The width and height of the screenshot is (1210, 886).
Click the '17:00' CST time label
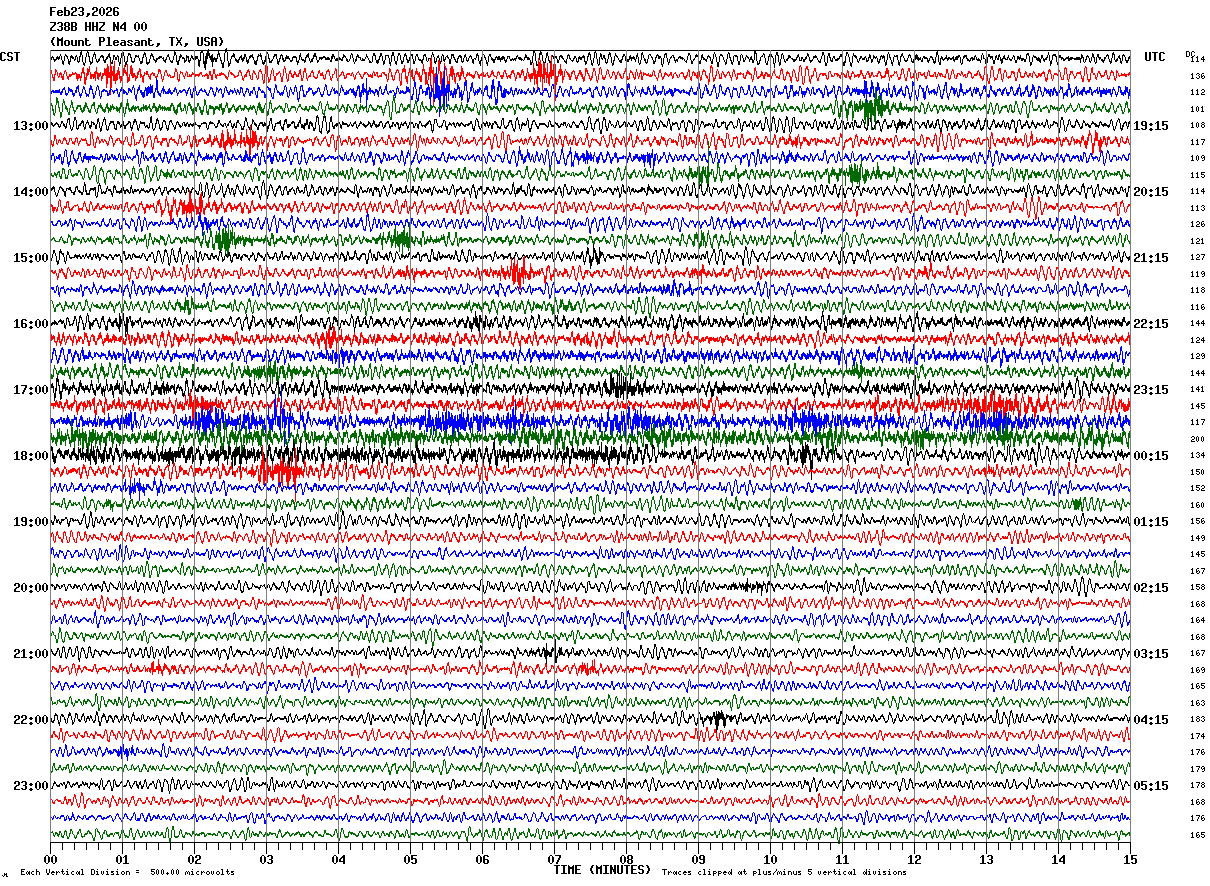(30, 390)
